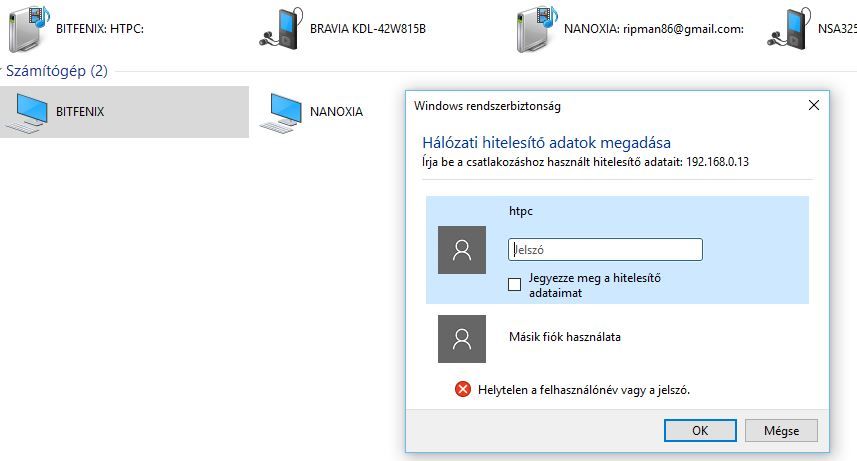This screenshot has width=857, height=461.
Task: Click the BITFENIX computer name text
Action: (80, 112)
